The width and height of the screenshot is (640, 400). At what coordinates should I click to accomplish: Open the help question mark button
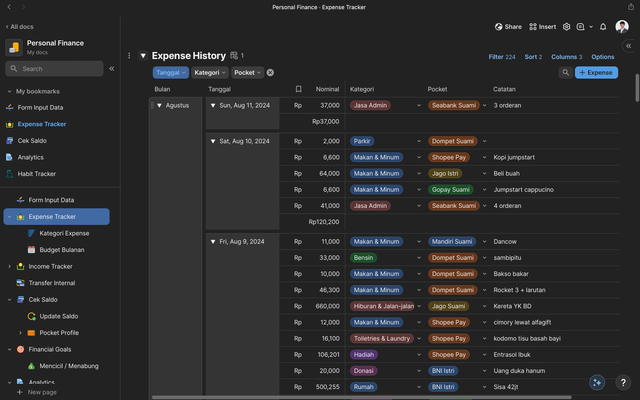click(x=623, y=382)
